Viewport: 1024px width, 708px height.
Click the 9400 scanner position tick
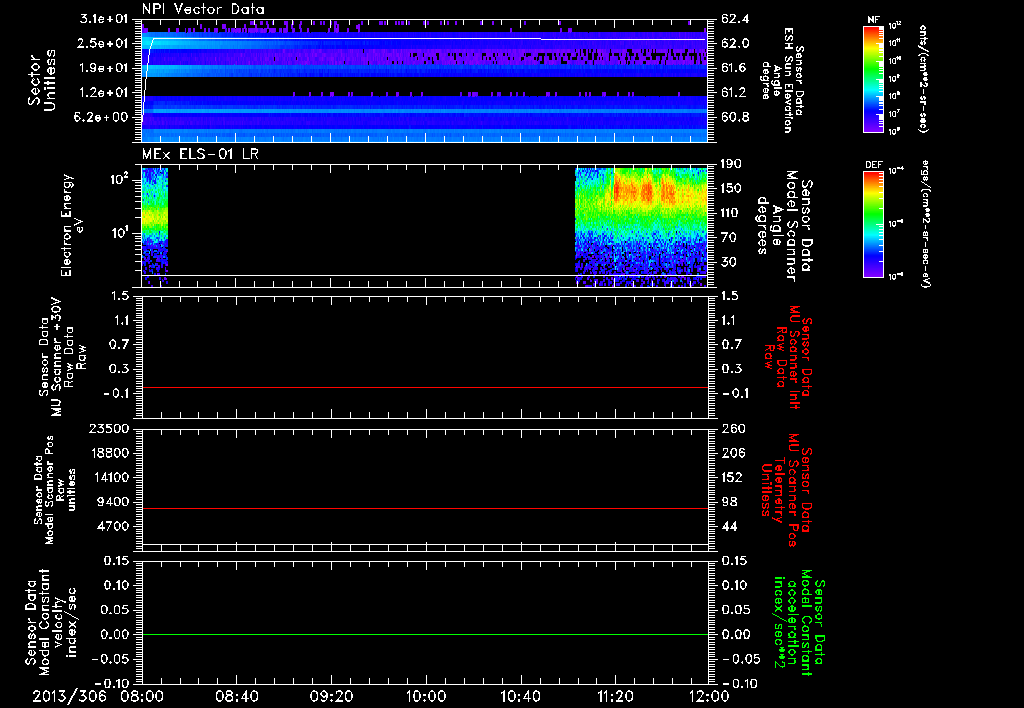tap(112, 502)
